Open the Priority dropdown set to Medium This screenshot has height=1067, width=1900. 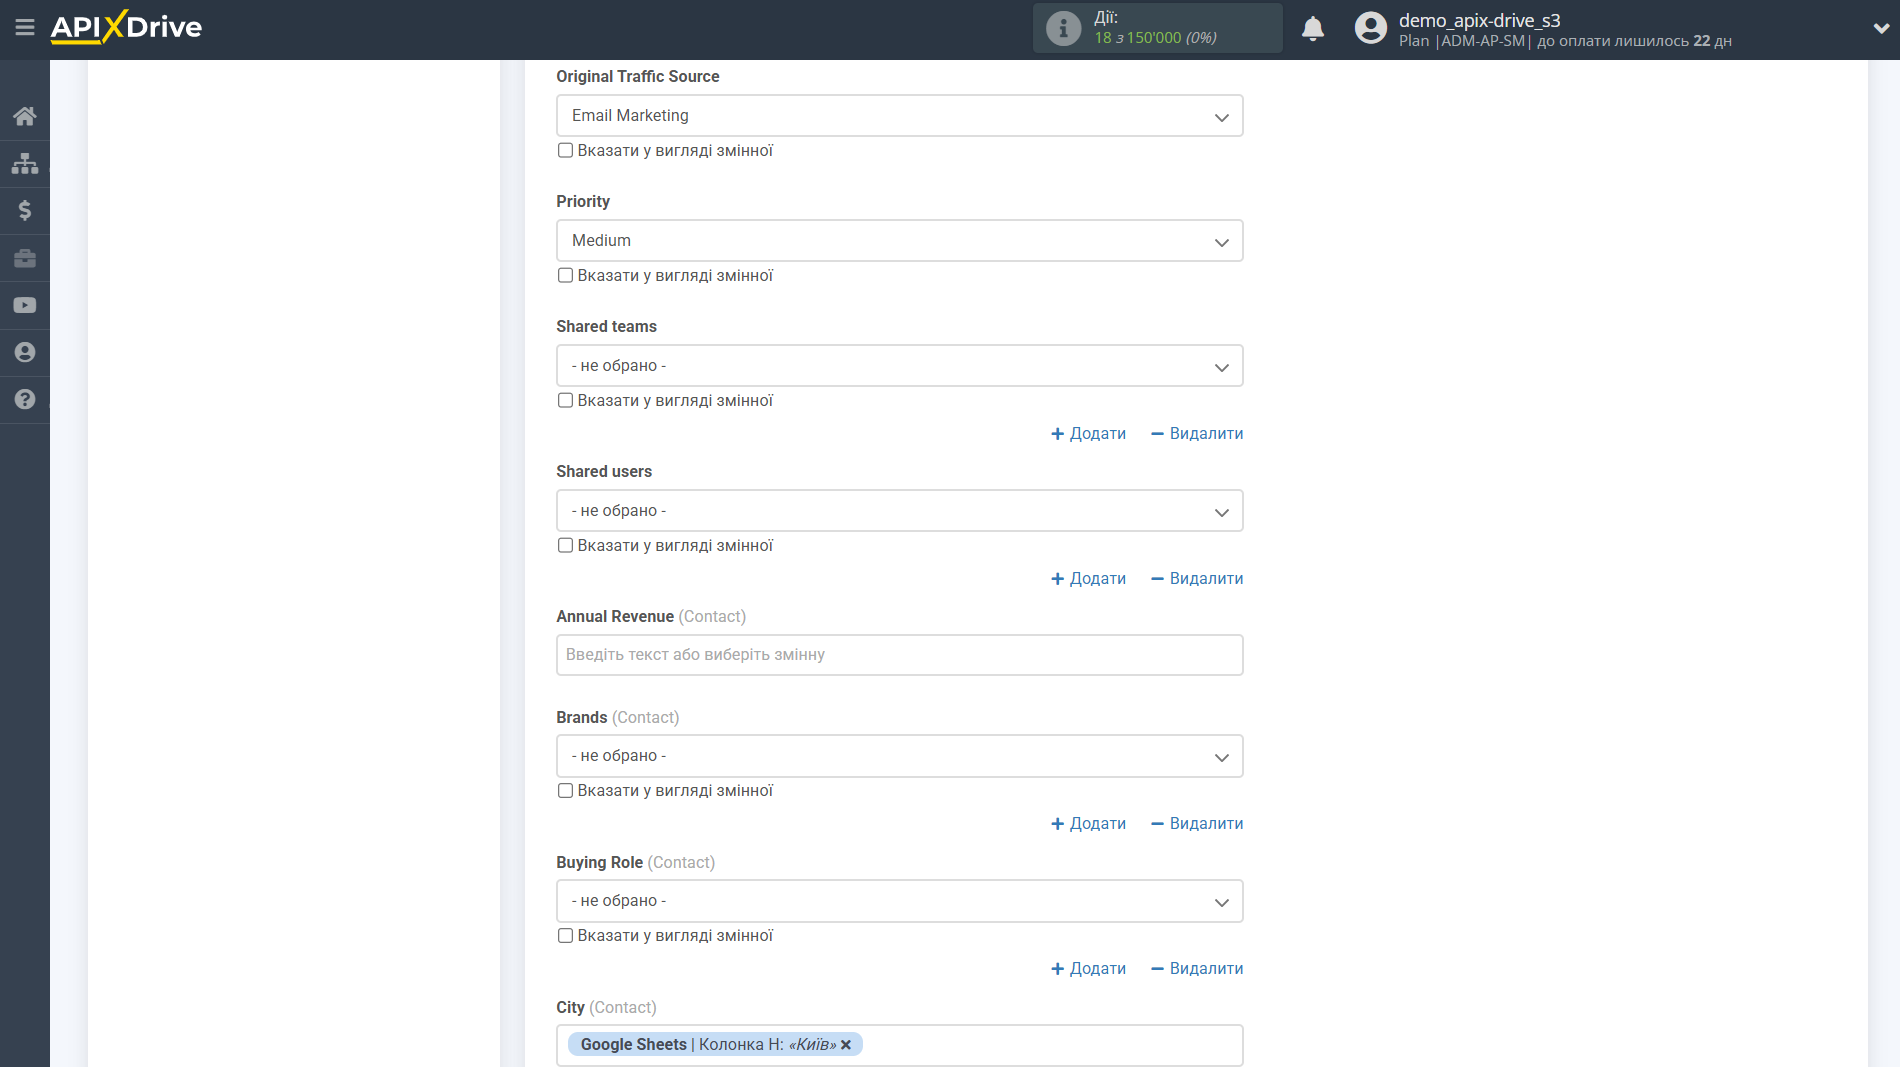click(x=899, y=241)
